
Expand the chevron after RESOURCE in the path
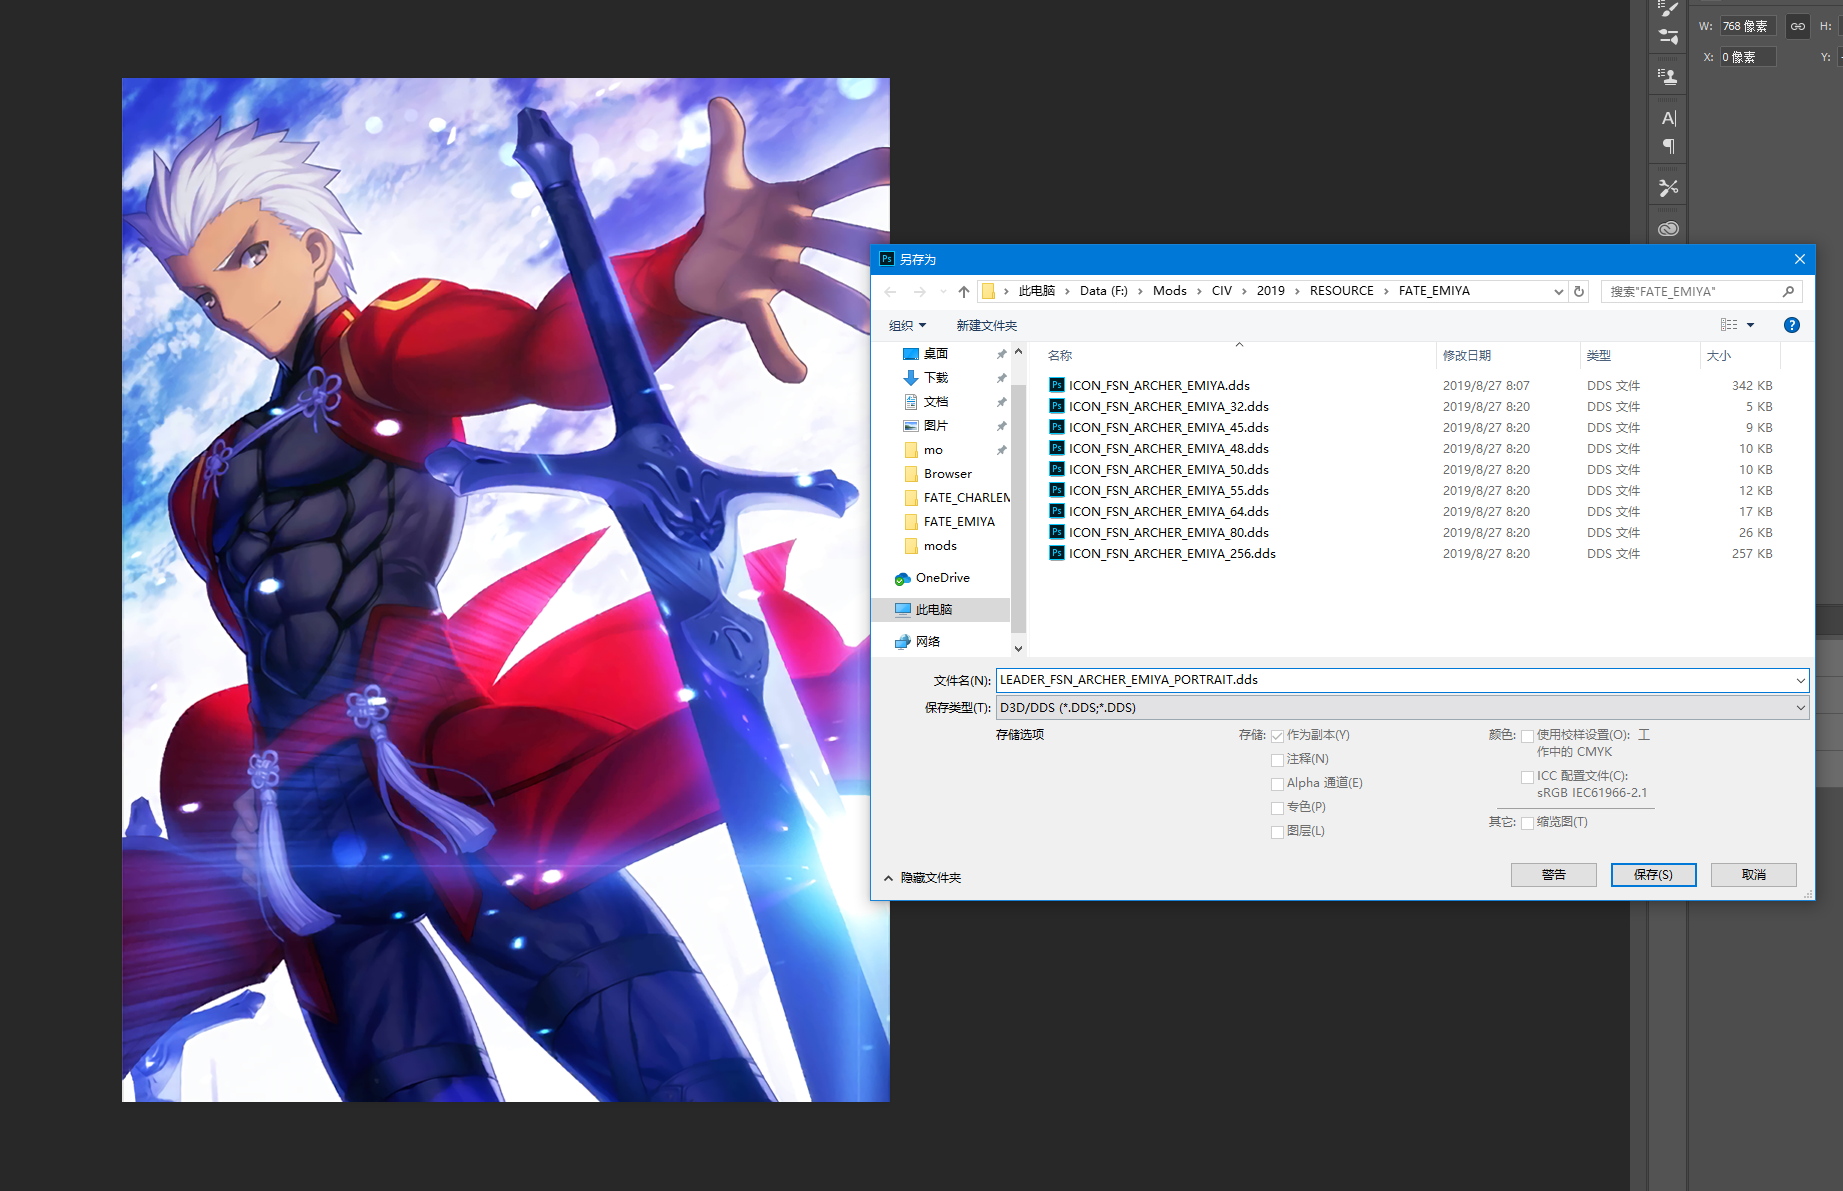pos(1386,291)
